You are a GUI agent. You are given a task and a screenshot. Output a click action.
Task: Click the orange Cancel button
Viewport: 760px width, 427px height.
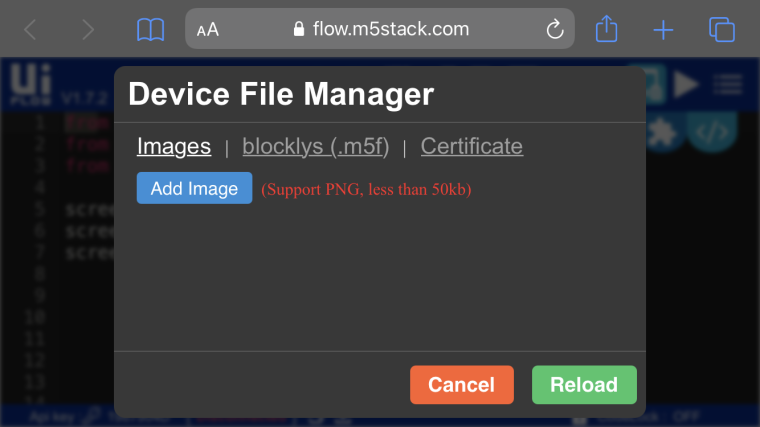[x=461, y=385]
